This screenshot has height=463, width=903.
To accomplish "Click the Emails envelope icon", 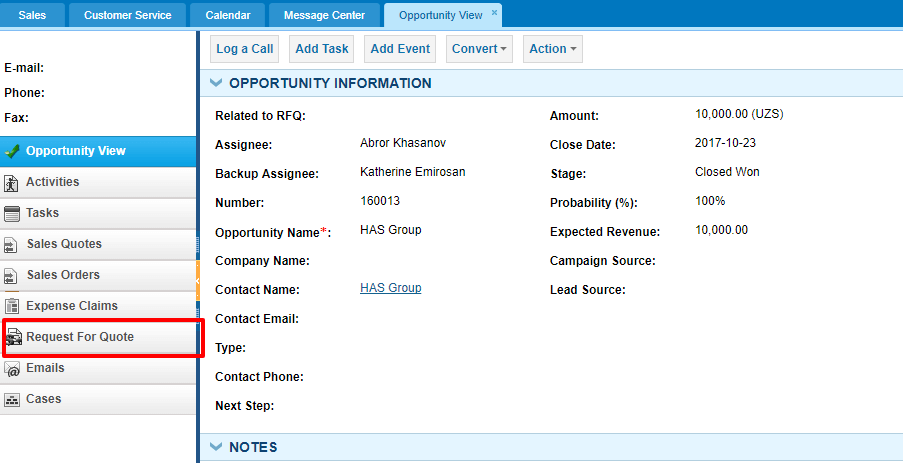I will click(12, 369).
